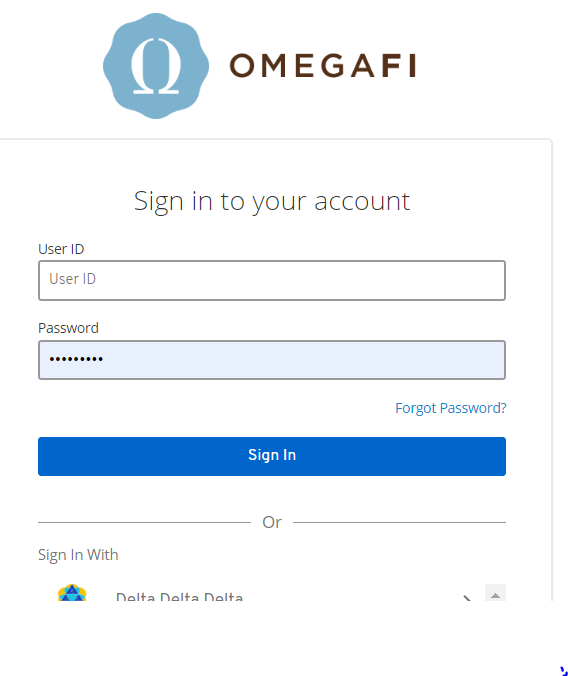Click the OMEGAFI brown wordmark
The width and height of the screenshot is (568, 676).
[323, 66]
